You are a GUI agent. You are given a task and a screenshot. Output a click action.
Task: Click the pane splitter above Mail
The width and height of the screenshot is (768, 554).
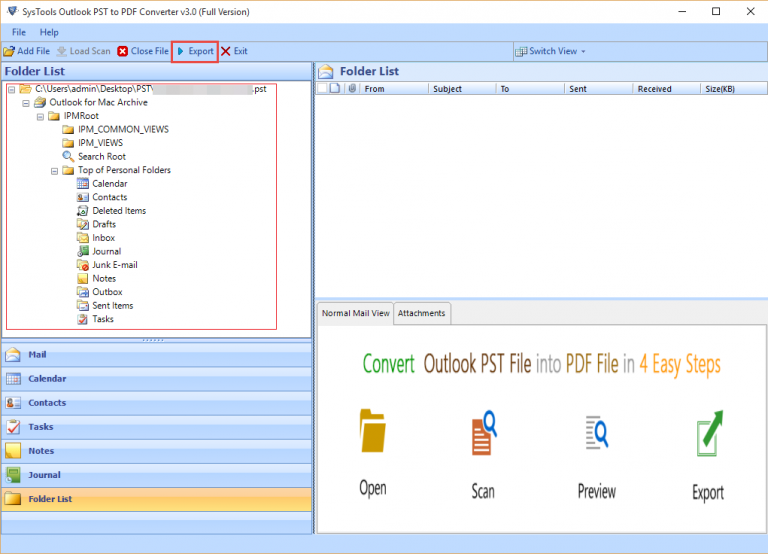pos(156,340)
